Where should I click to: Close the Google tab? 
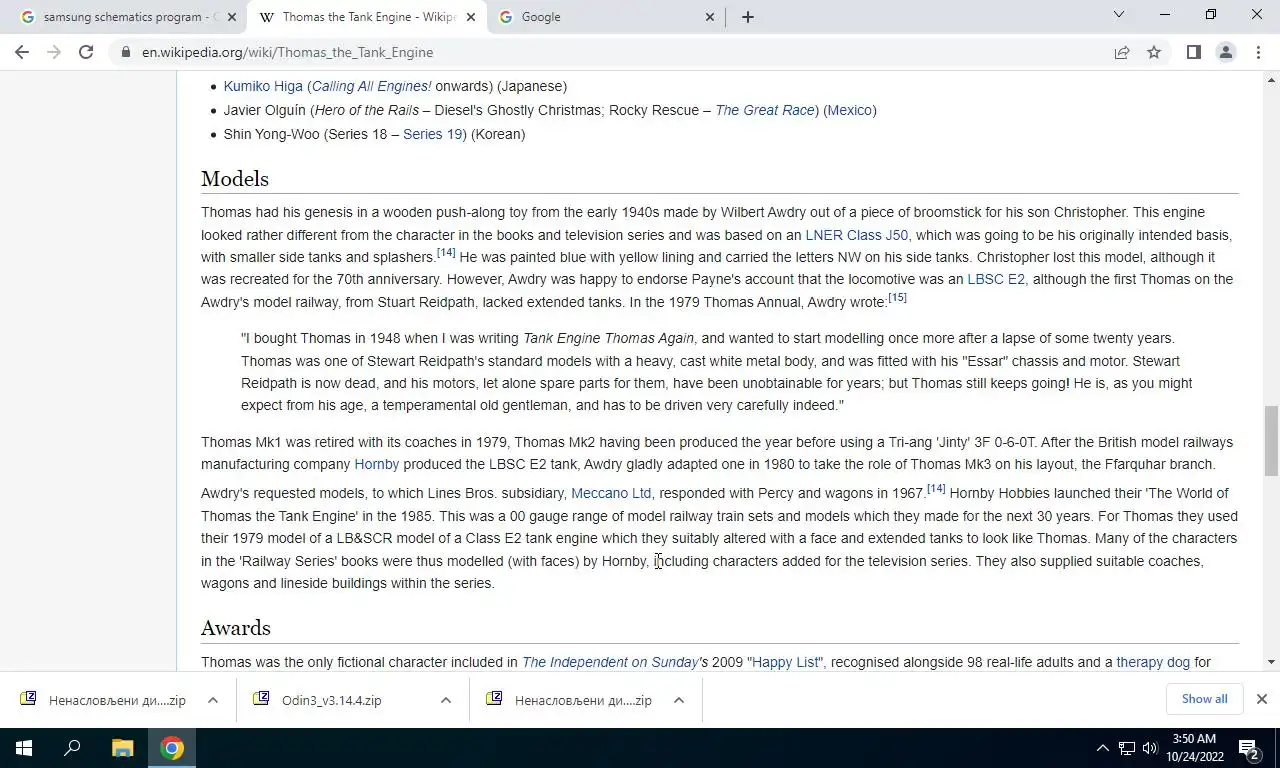pos(709,17)
